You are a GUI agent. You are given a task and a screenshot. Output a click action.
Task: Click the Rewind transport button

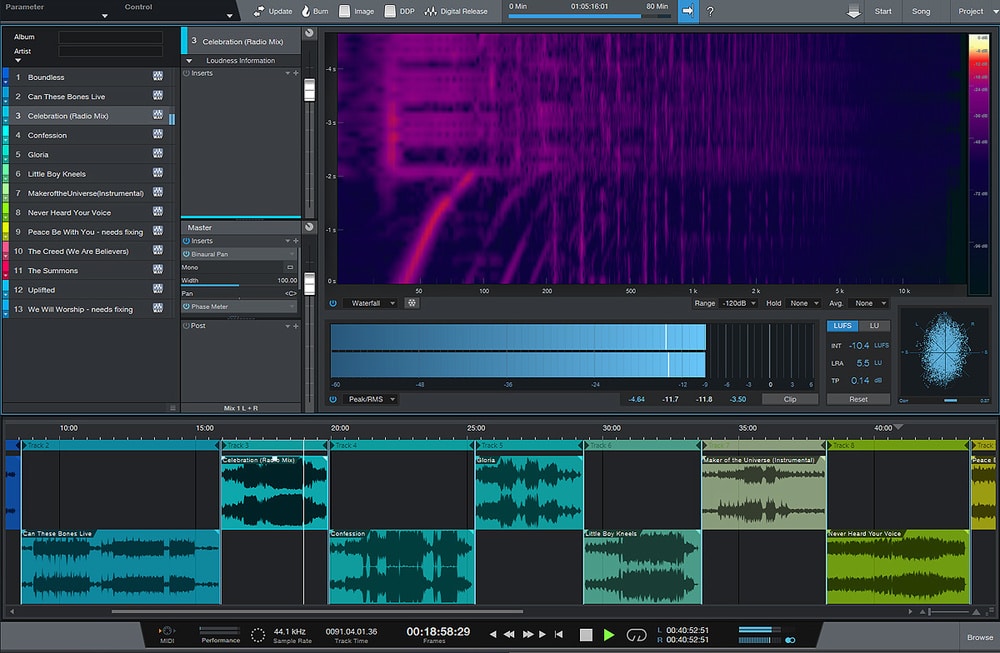(509, 635)
